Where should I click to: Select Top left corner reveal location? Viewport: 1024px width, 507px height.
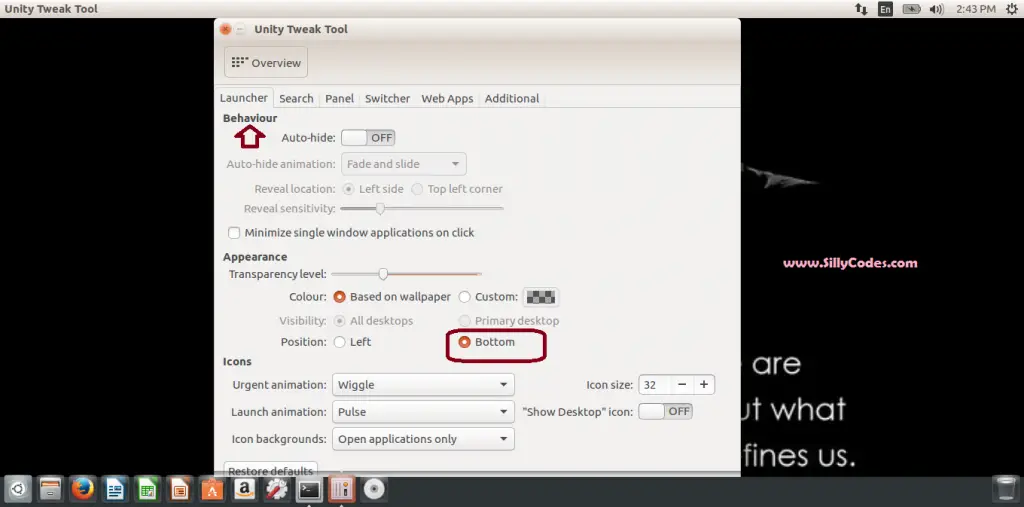(417, 189)
